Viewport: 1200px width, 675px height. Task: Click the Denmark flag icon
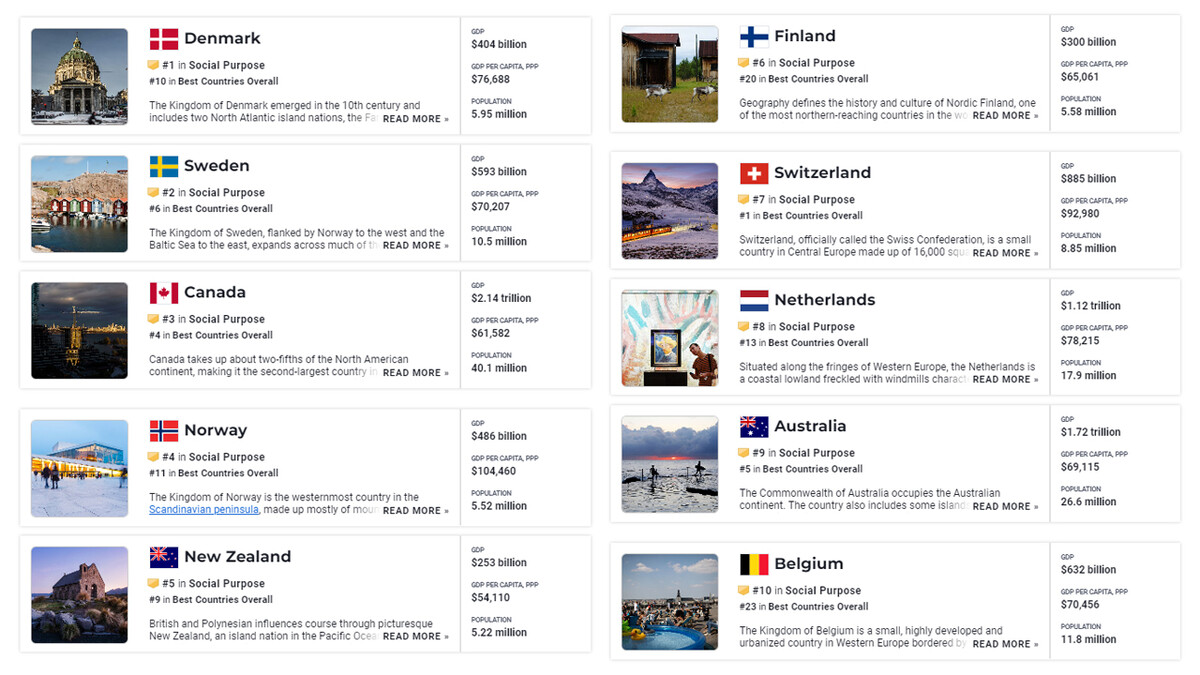coord(164,39)
